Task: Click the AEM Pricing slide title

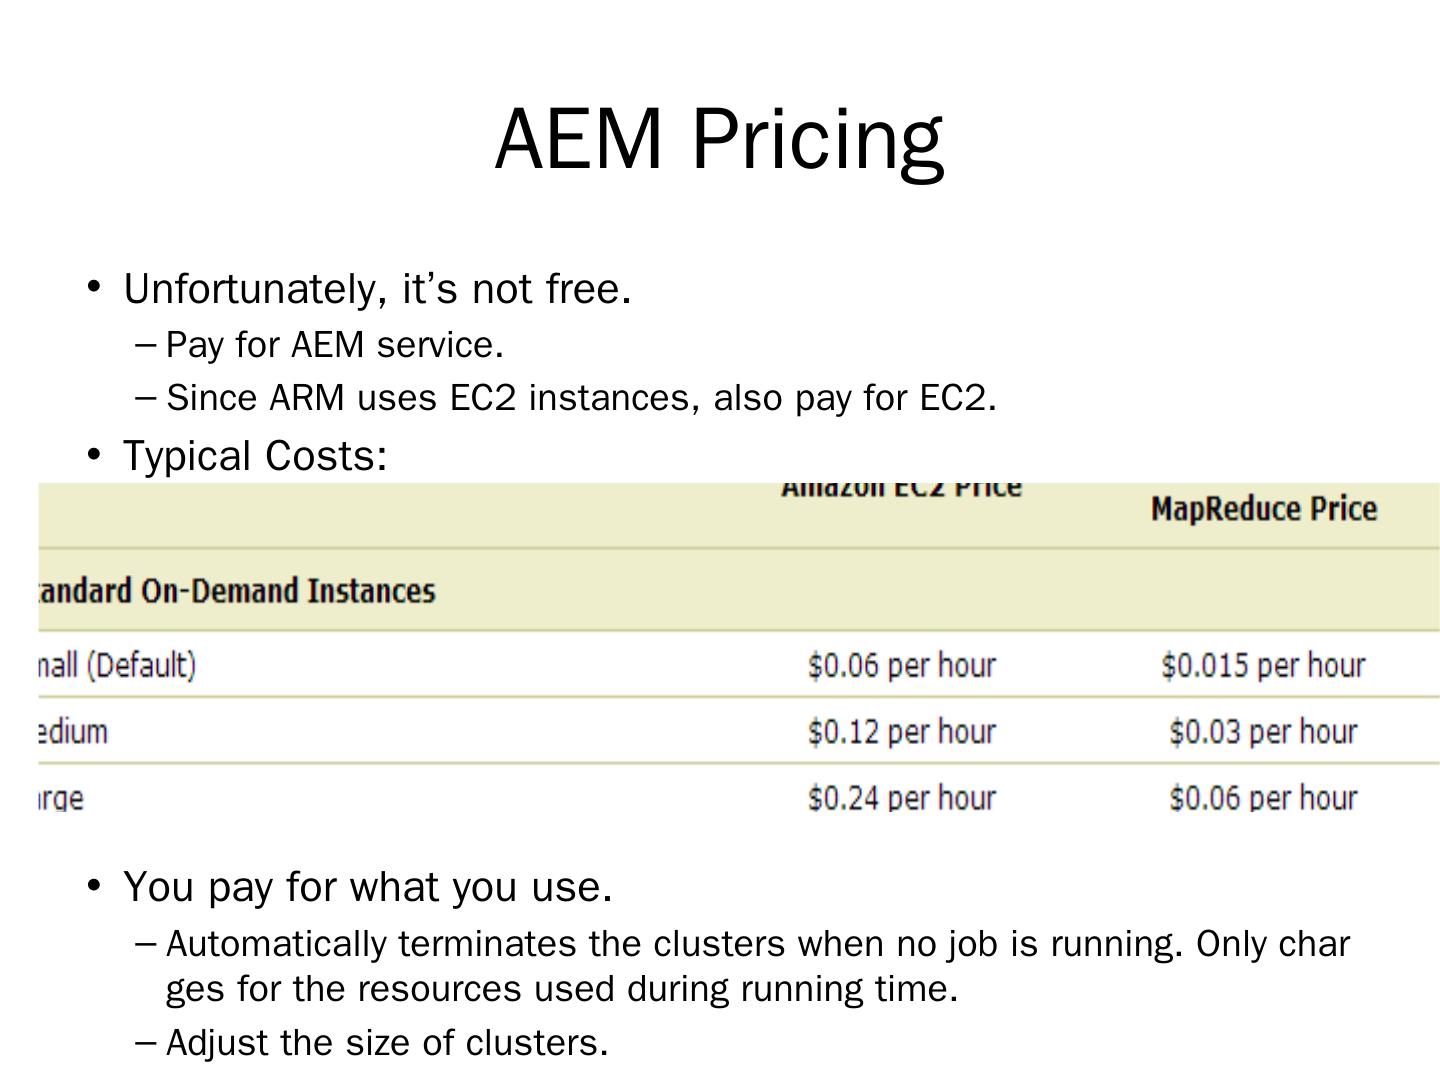Action: [719, 138]
